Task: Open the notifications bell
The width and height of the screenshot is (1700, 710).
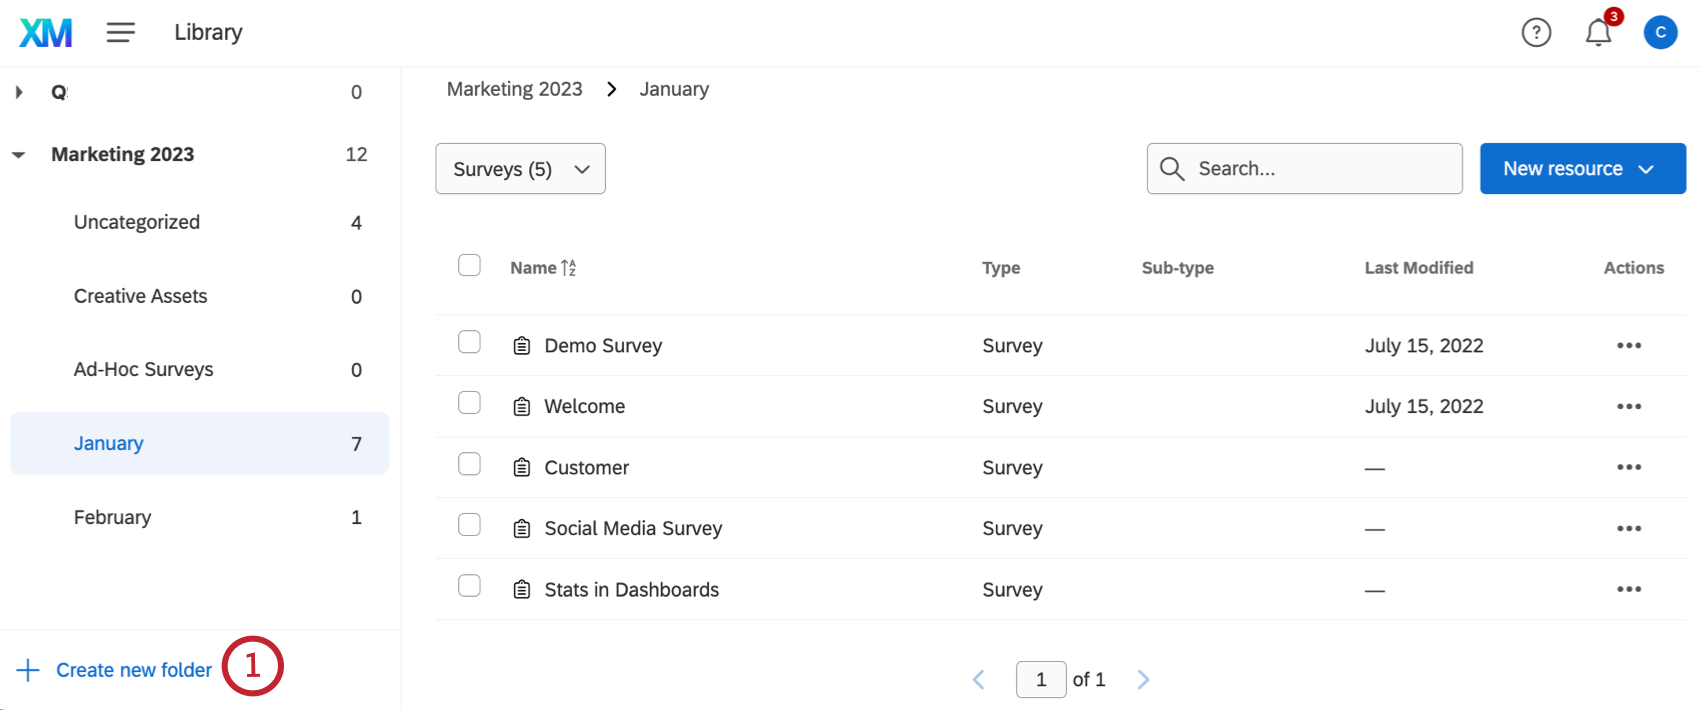Action: click(x=1598, y=33)
